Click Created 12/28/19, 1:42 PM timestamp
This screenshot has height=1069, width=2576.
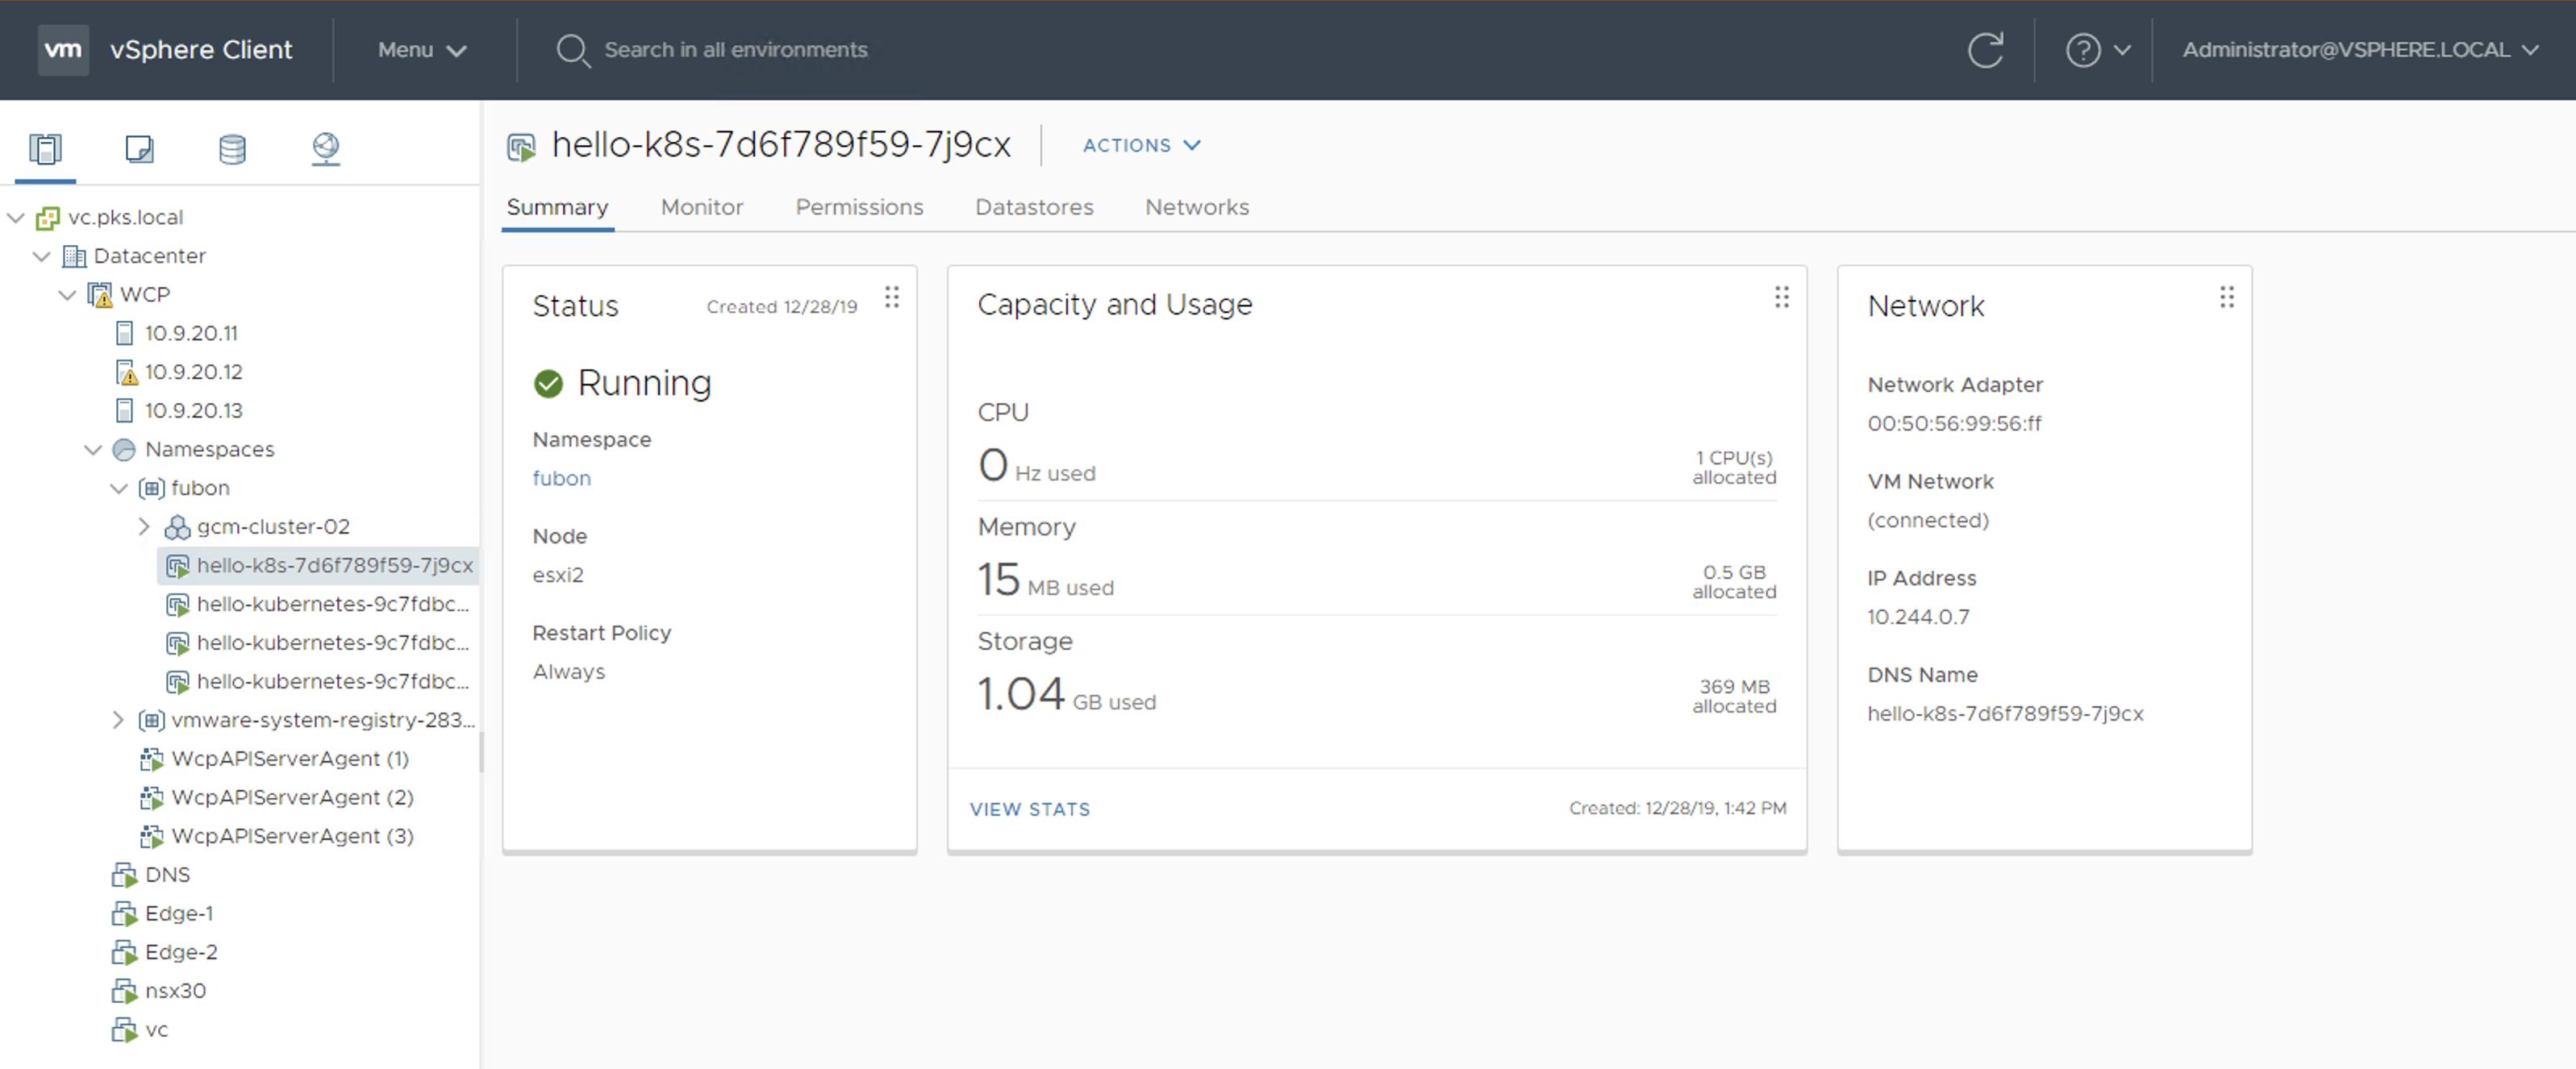(1677, 808)
